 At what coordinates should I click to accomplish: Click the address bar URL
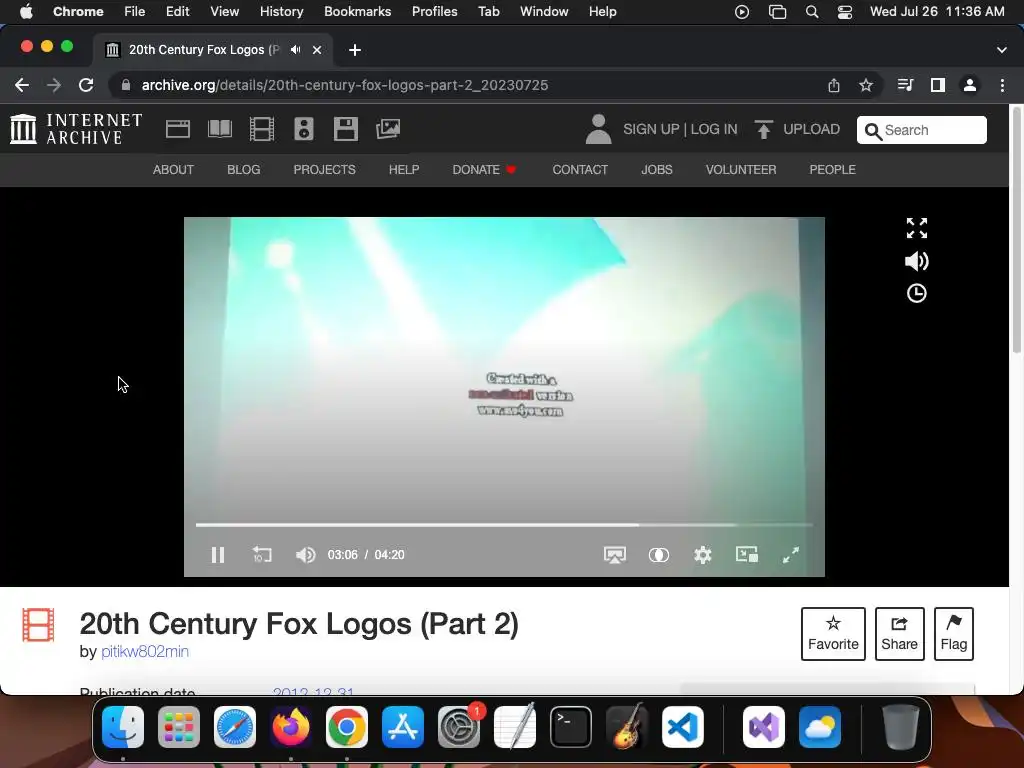coord(345,85)
